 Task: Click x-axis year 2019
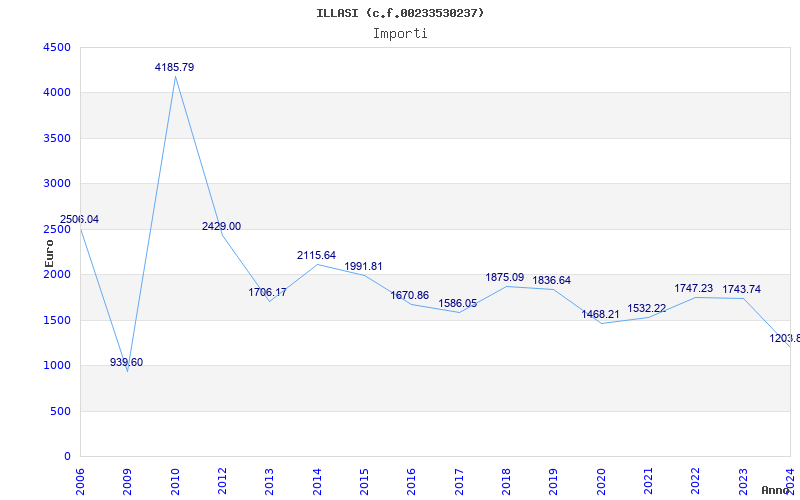[x=554, y=482]
